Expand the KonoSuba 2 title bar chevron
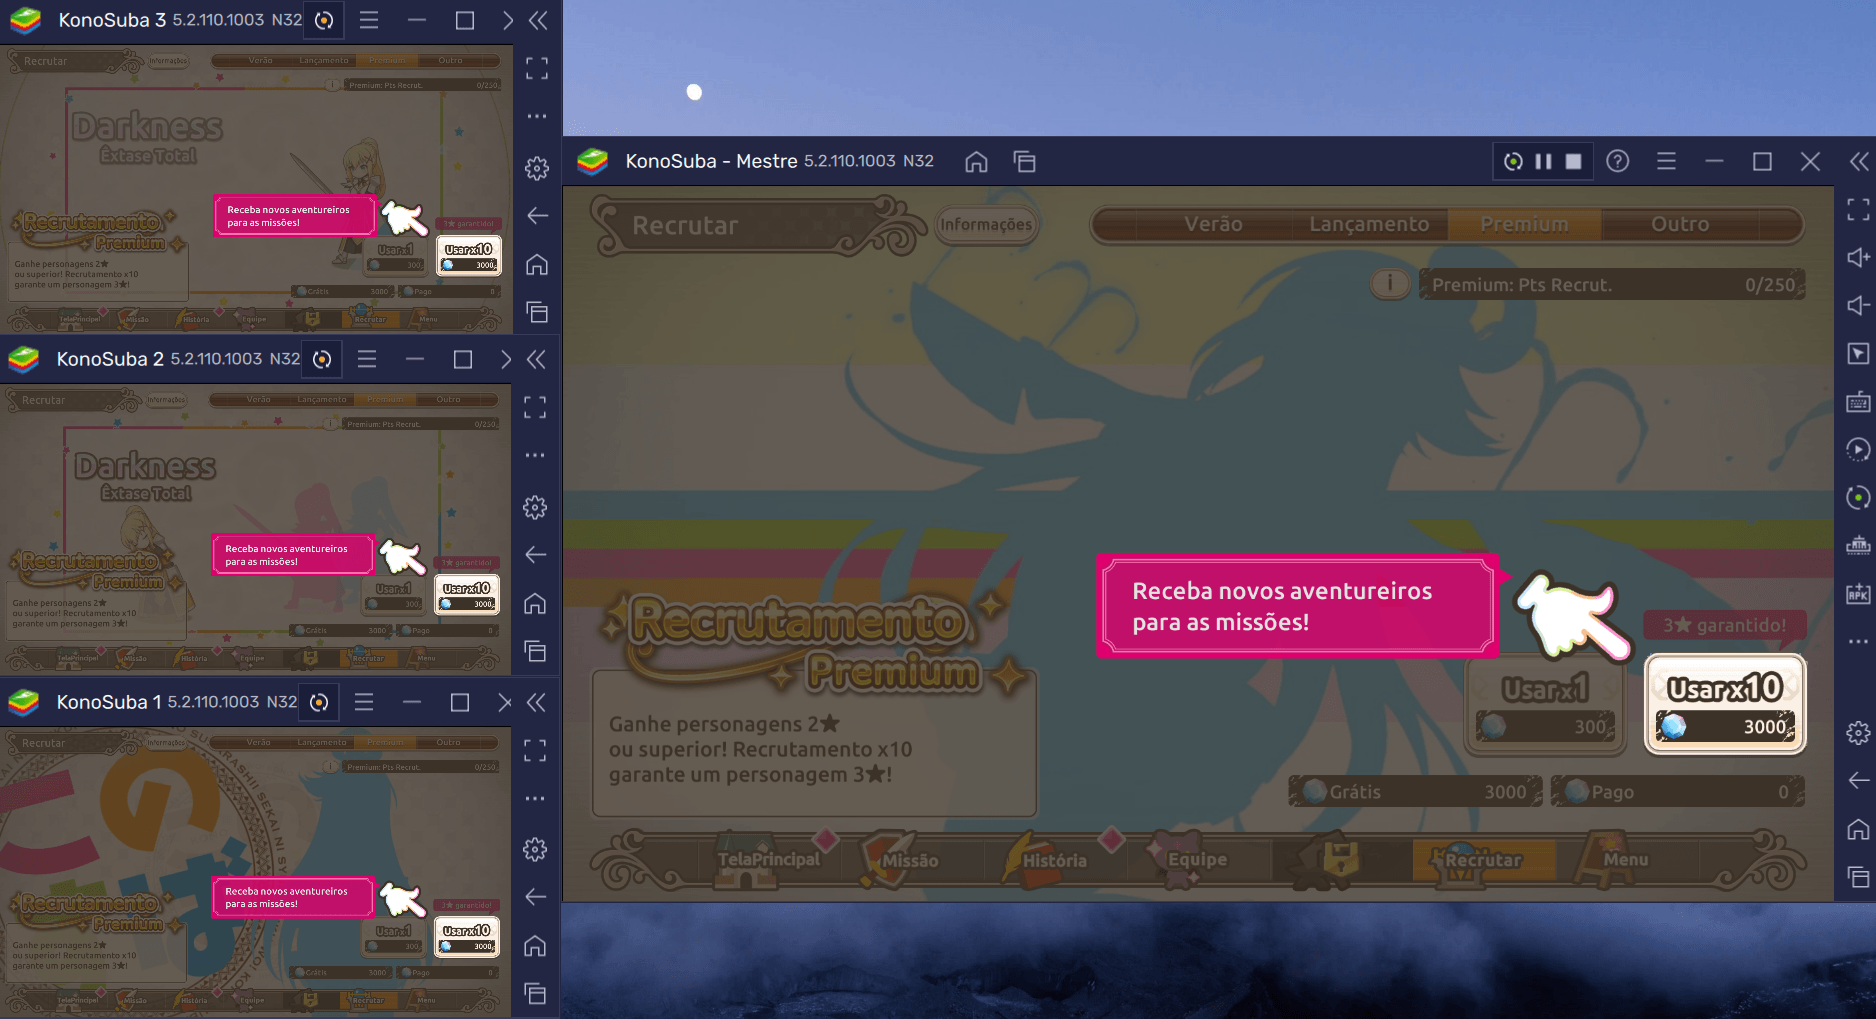Screen dimensions: 1876x1019 pyautogui.click(x=505, y=359)
